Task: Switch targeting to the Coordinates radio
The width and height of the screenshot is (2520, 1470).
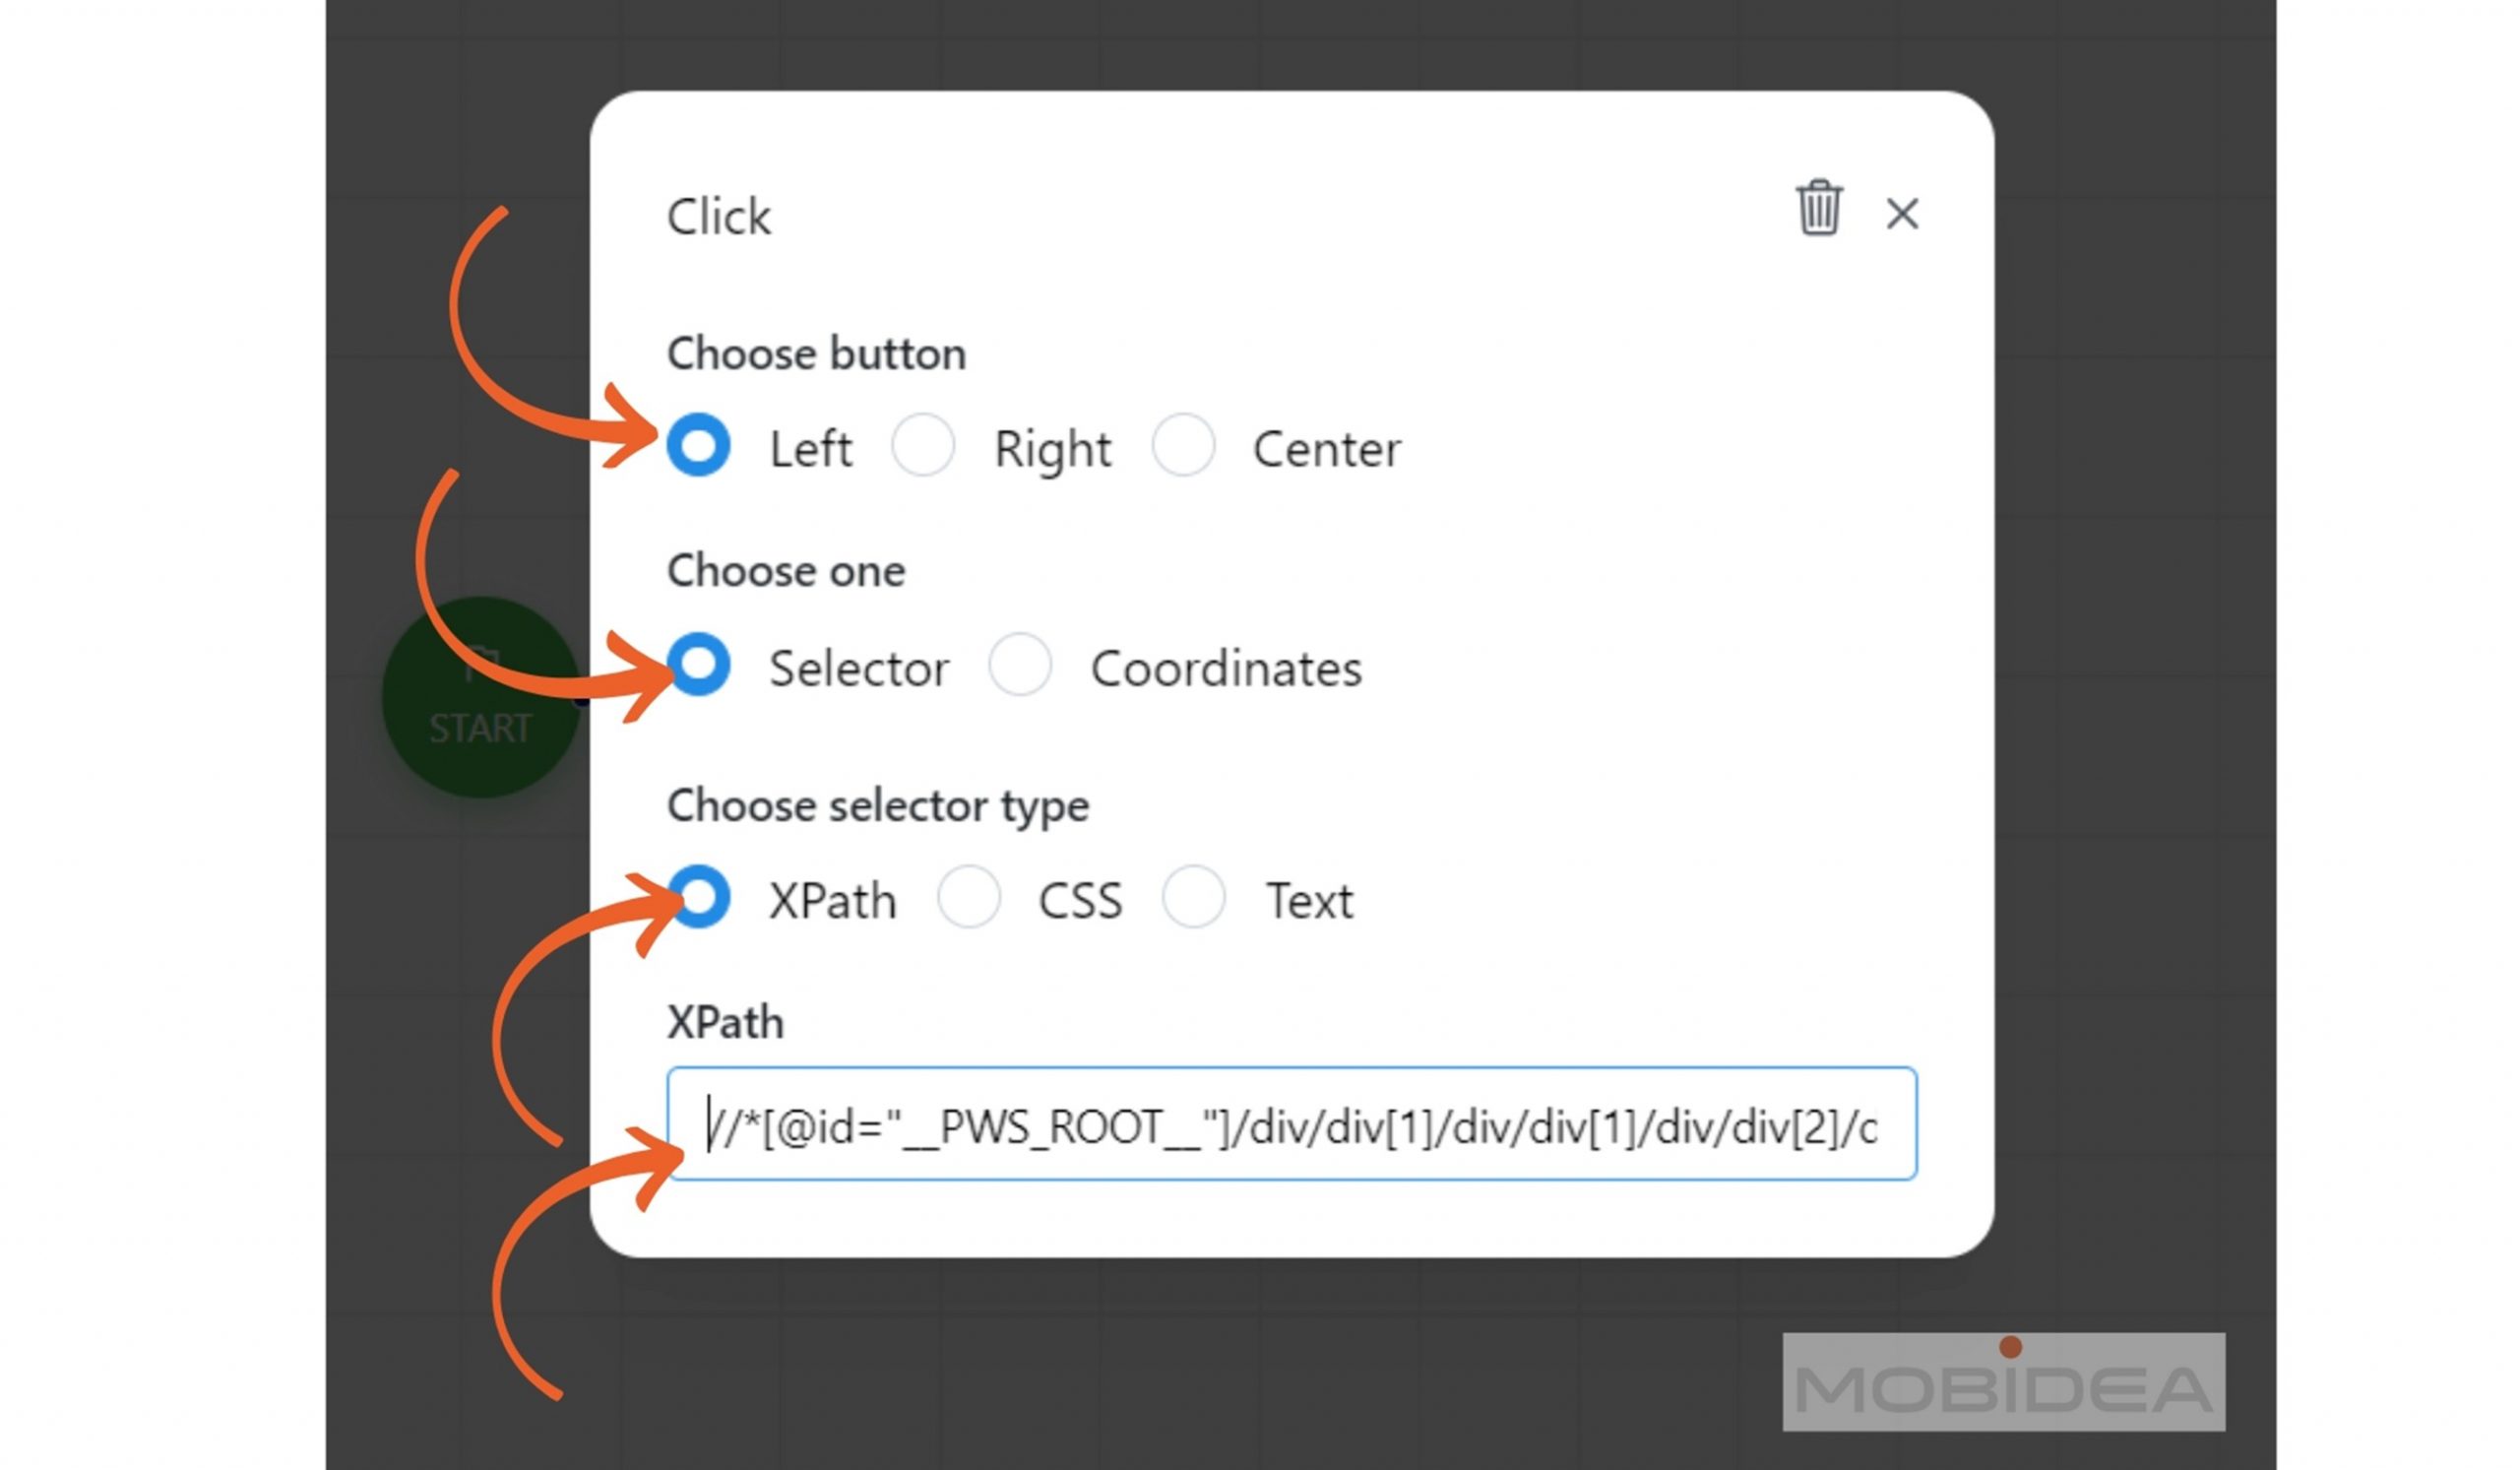Action: 1019,664
